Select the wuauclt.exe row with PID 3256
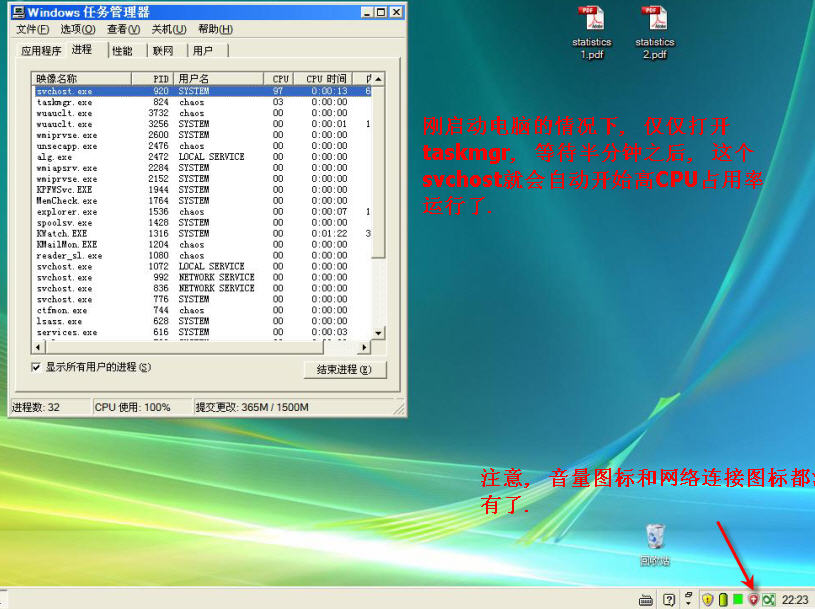 coord(202,124)
